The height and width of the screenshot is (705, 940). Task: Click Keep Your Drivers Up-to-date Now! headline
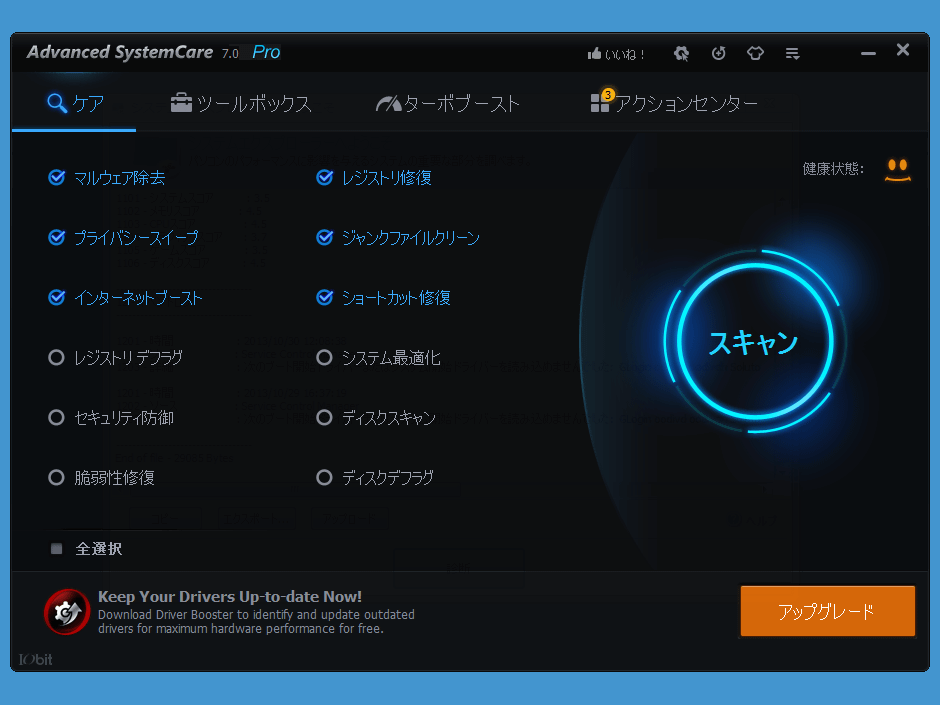coord(230,596)
